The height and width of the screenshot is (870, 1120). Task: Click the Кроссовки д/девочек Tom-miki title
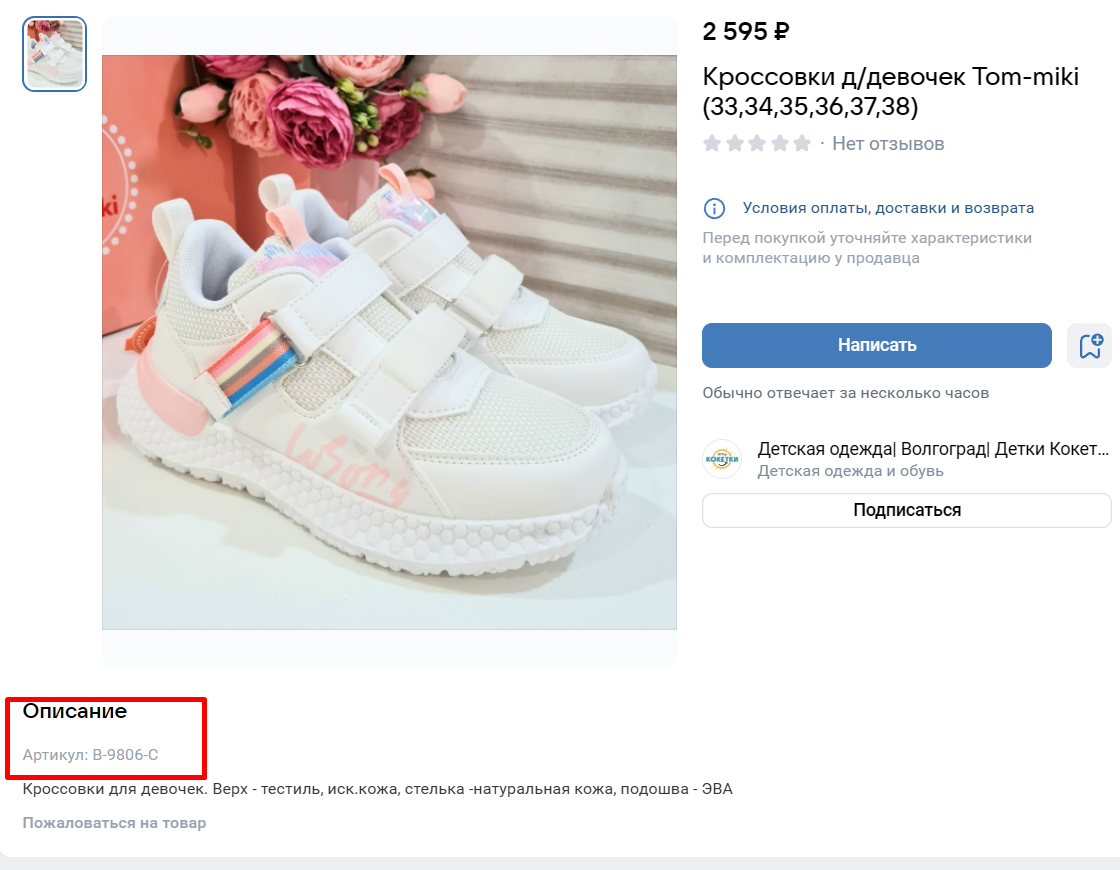(x=890, y=91)
